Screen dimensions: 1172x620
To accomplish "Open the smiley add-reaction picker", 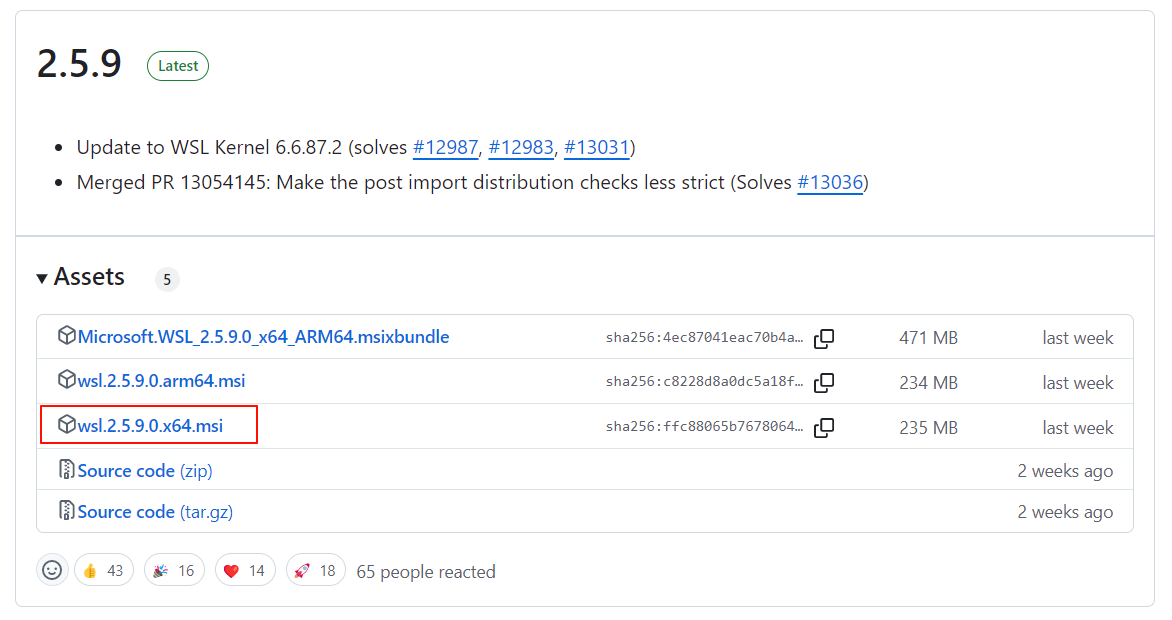I will coord(52,571).
